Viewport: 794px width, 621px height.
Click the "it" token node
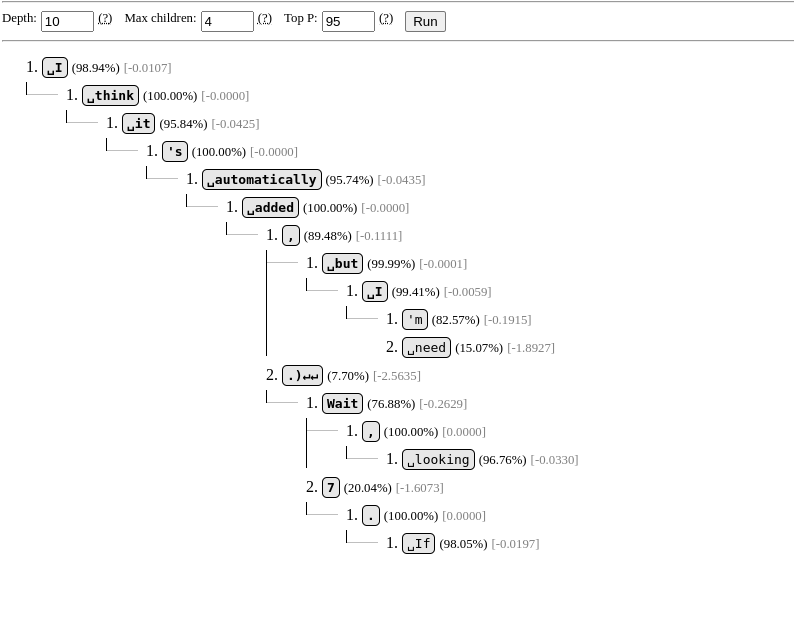[x=138, y=124]
